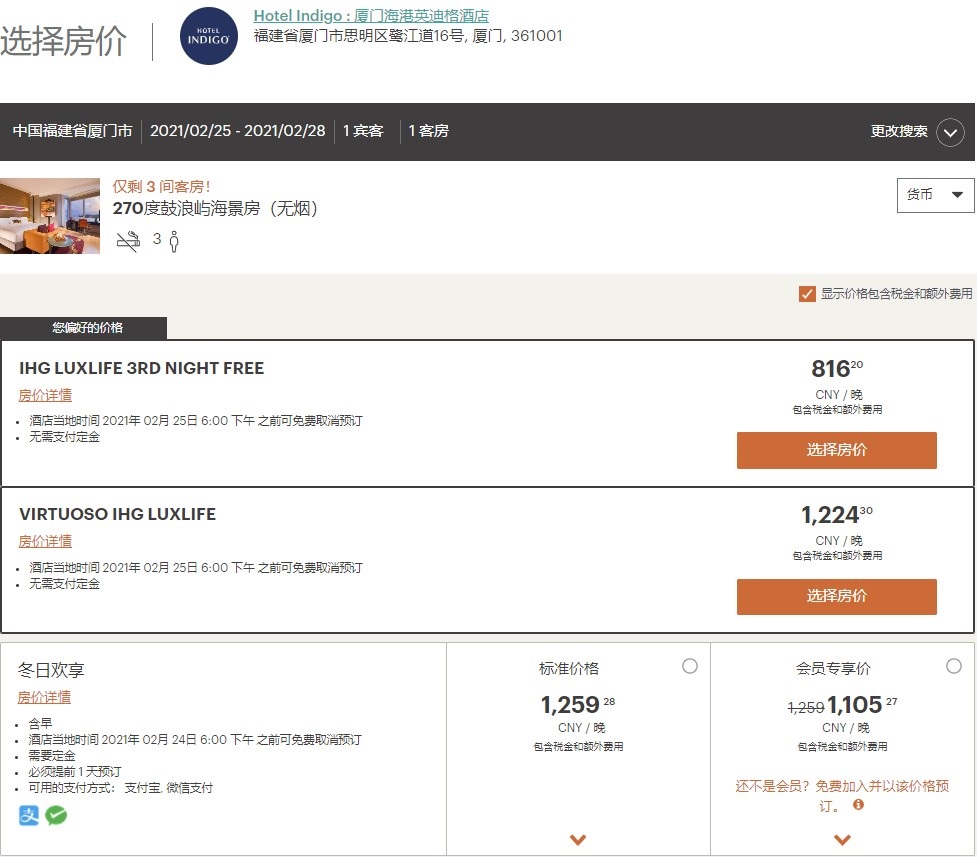Click the 仅剩 3 间客房! notice
The height and width of the screenshot is (857, 977).
click(161, 186)
